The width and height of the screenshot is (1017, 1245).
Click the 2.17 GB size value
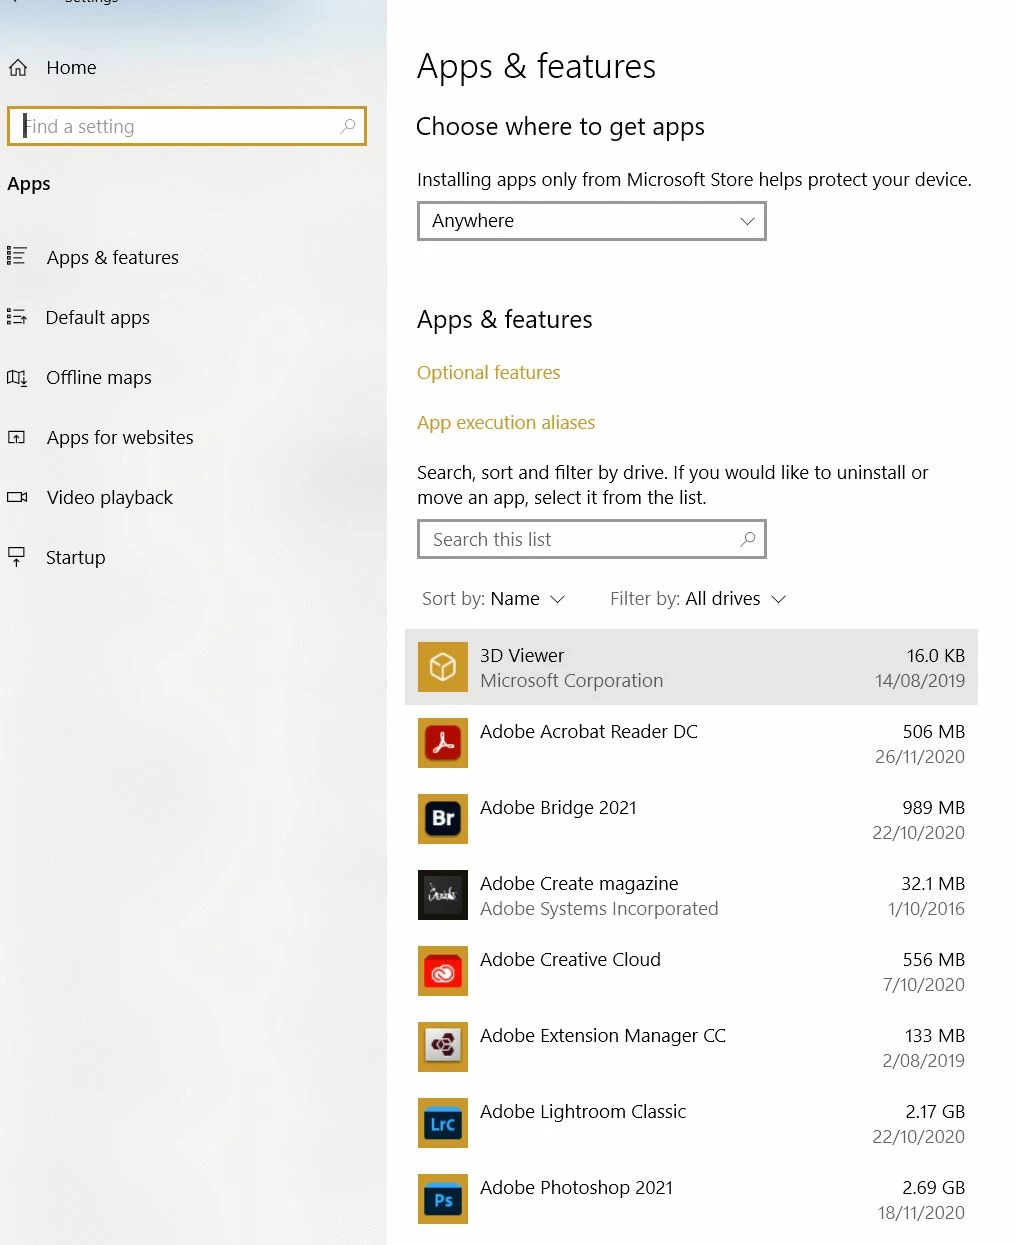[935, 1111]
